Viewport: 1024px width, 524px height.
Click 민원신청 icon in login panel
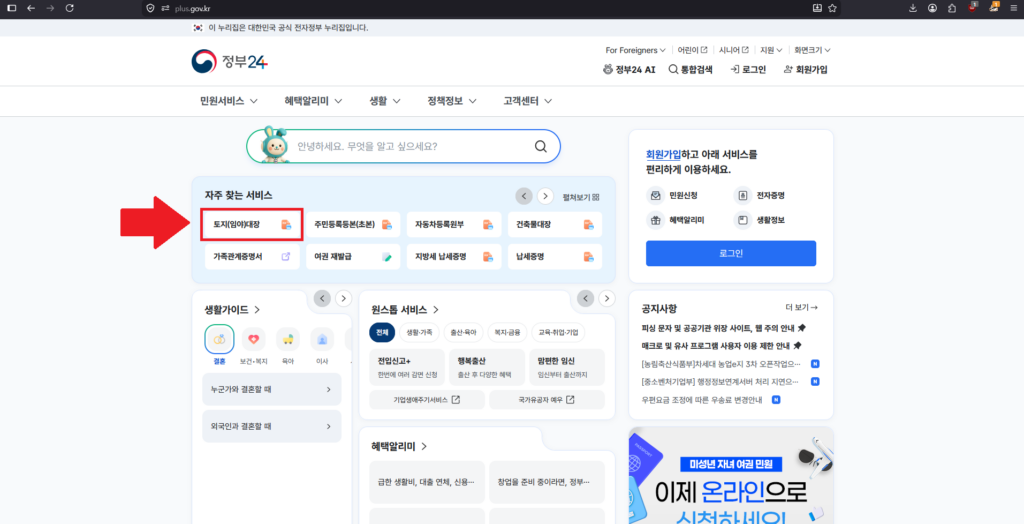coord(654,195)
